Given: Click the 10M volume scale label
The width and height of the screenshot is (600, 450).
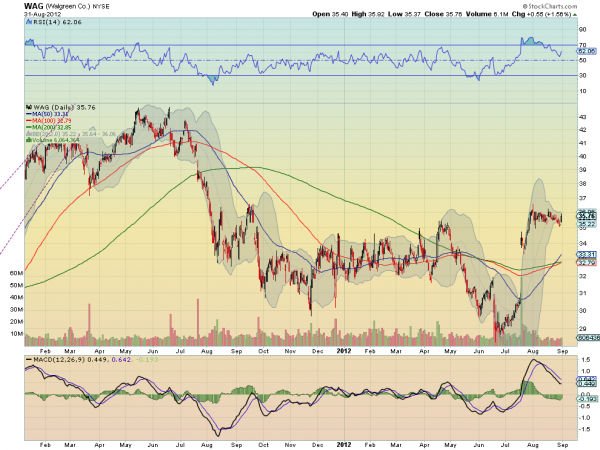Looking at the screenshot, I should coord(16,334).
